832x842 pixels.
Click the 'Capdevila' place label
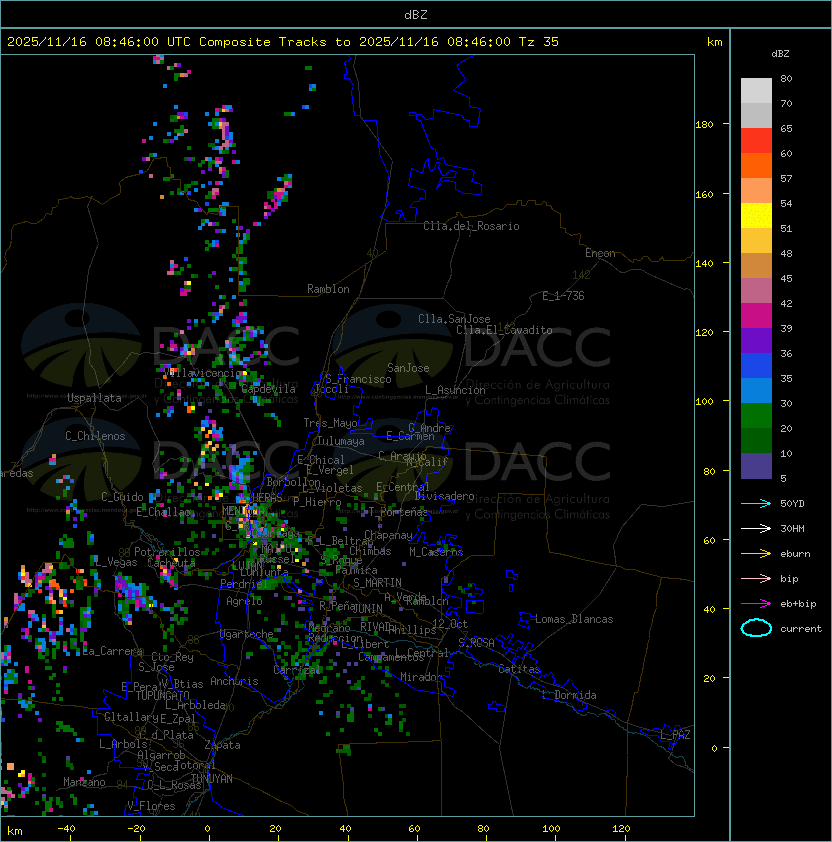(x=268, y=389)
